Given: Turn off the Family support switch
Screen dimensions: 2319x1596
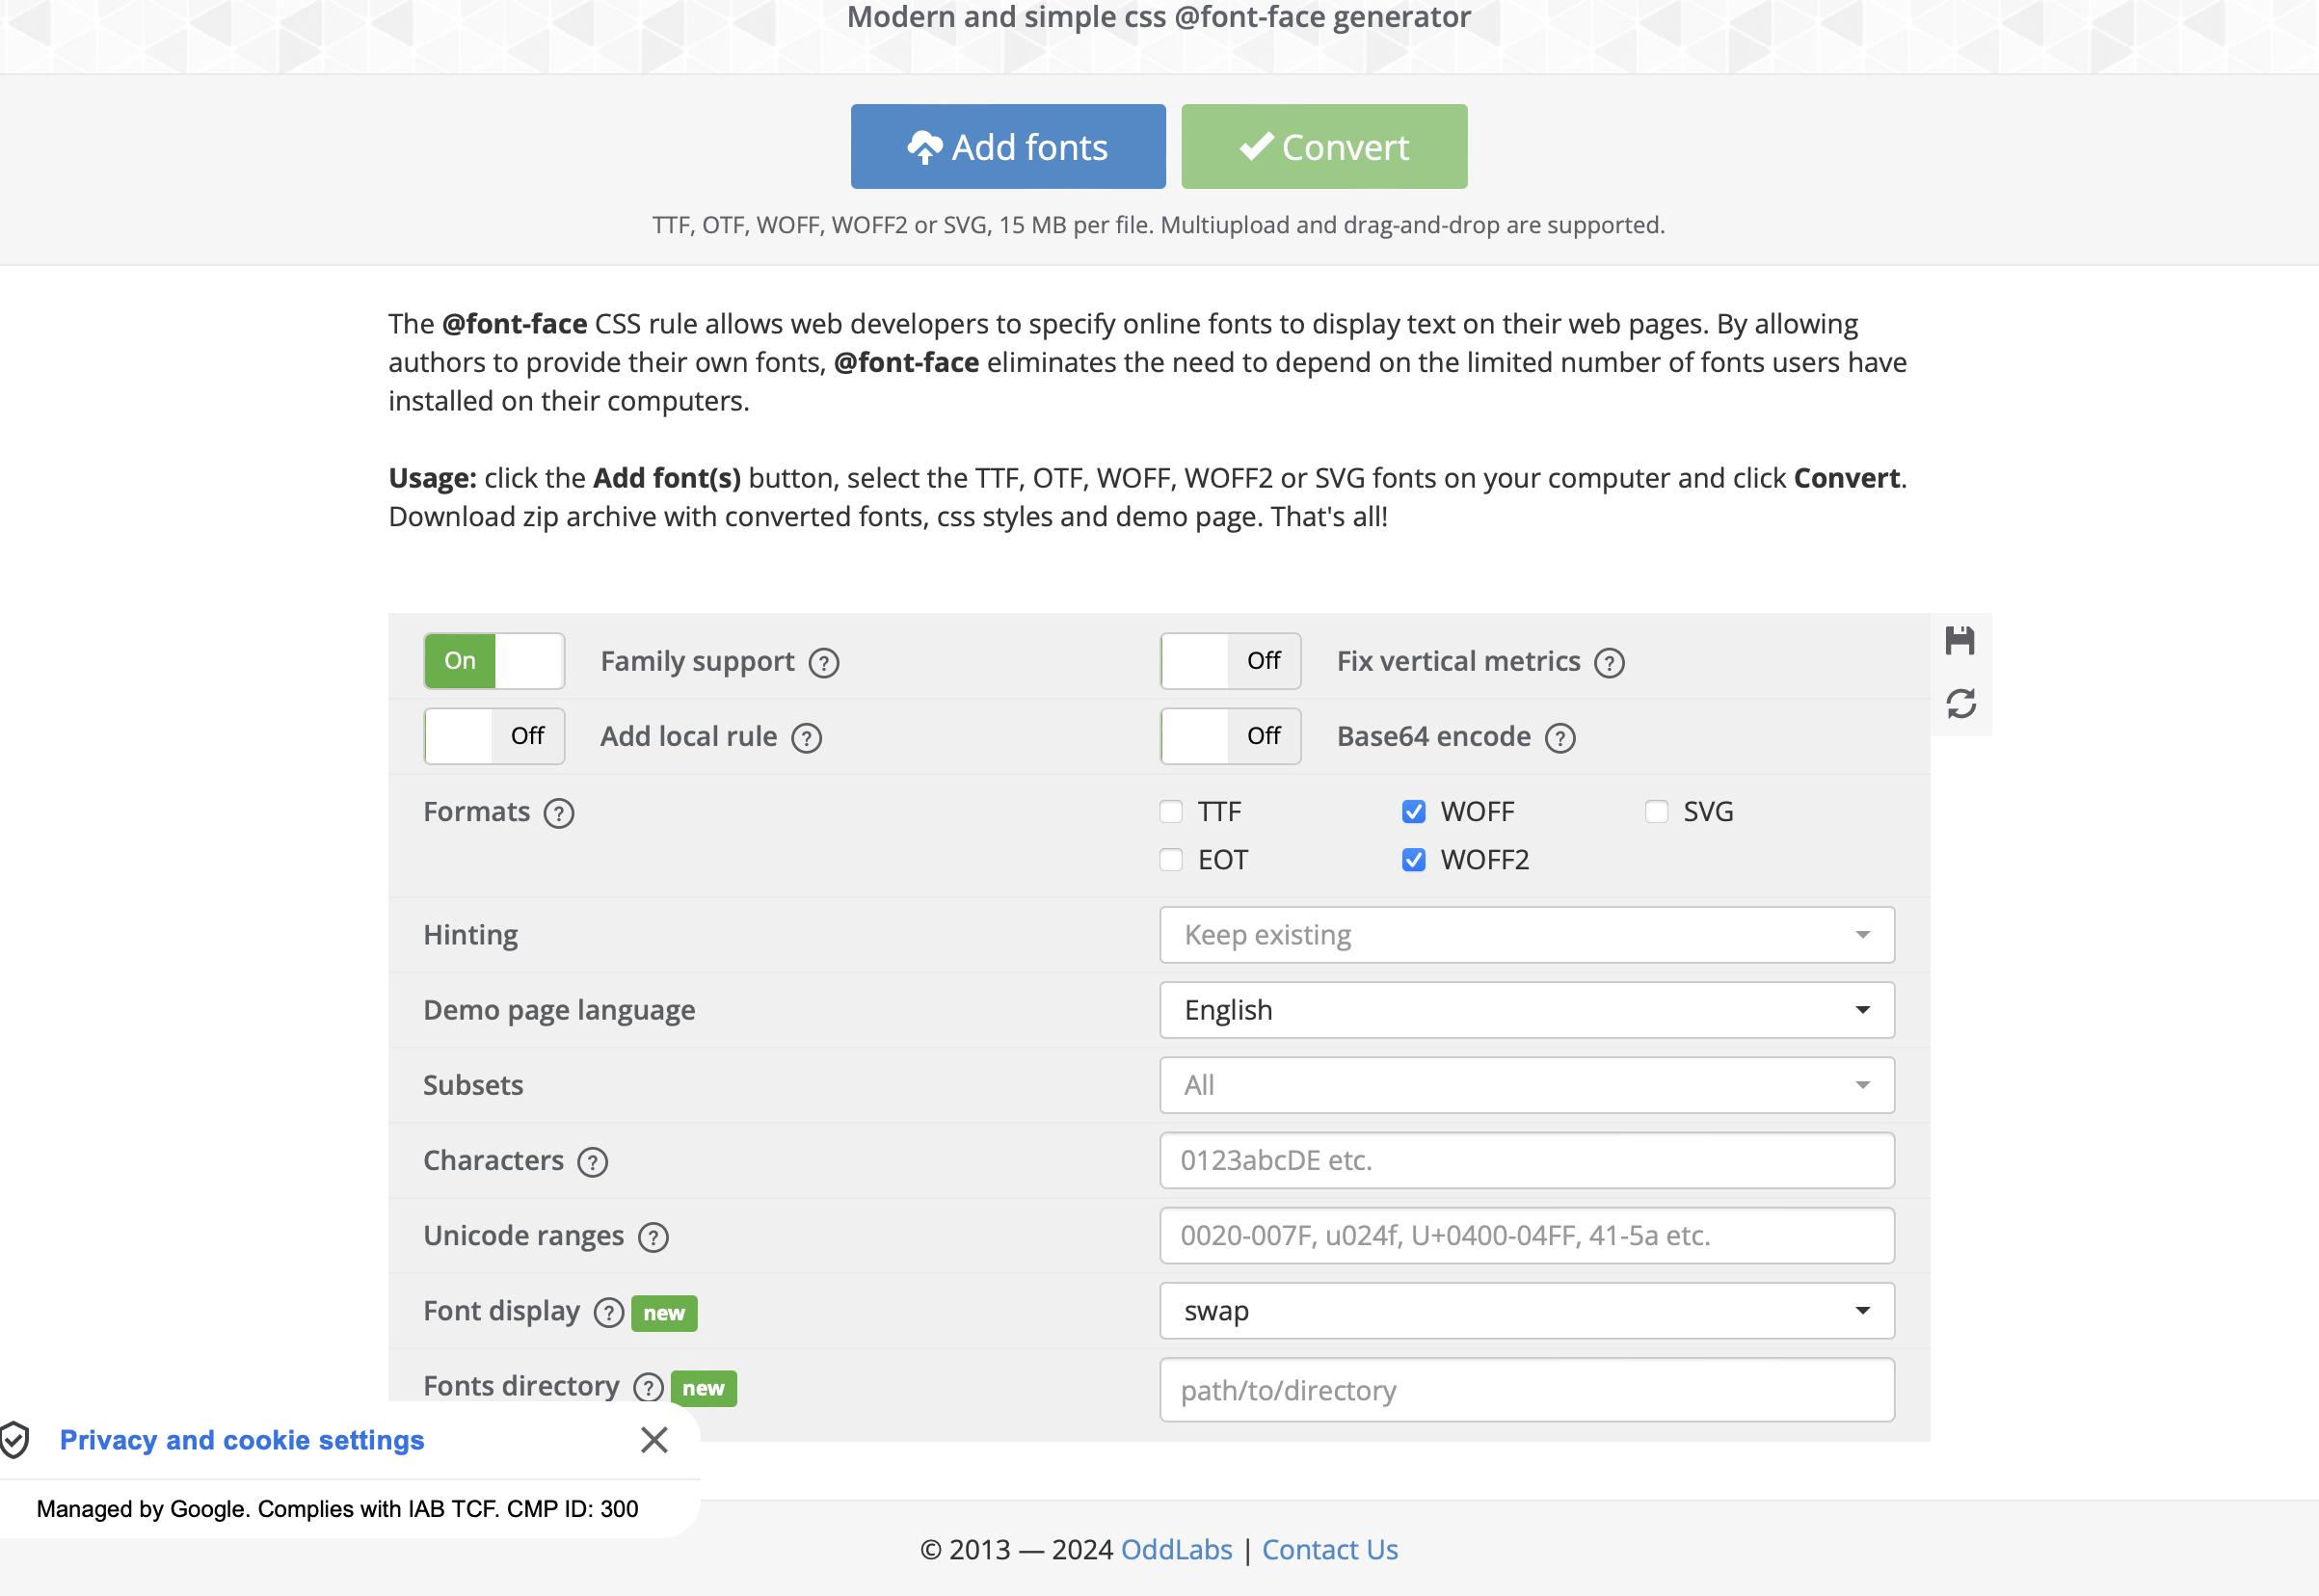Looking at the screenshot, I should pos(494,661).
